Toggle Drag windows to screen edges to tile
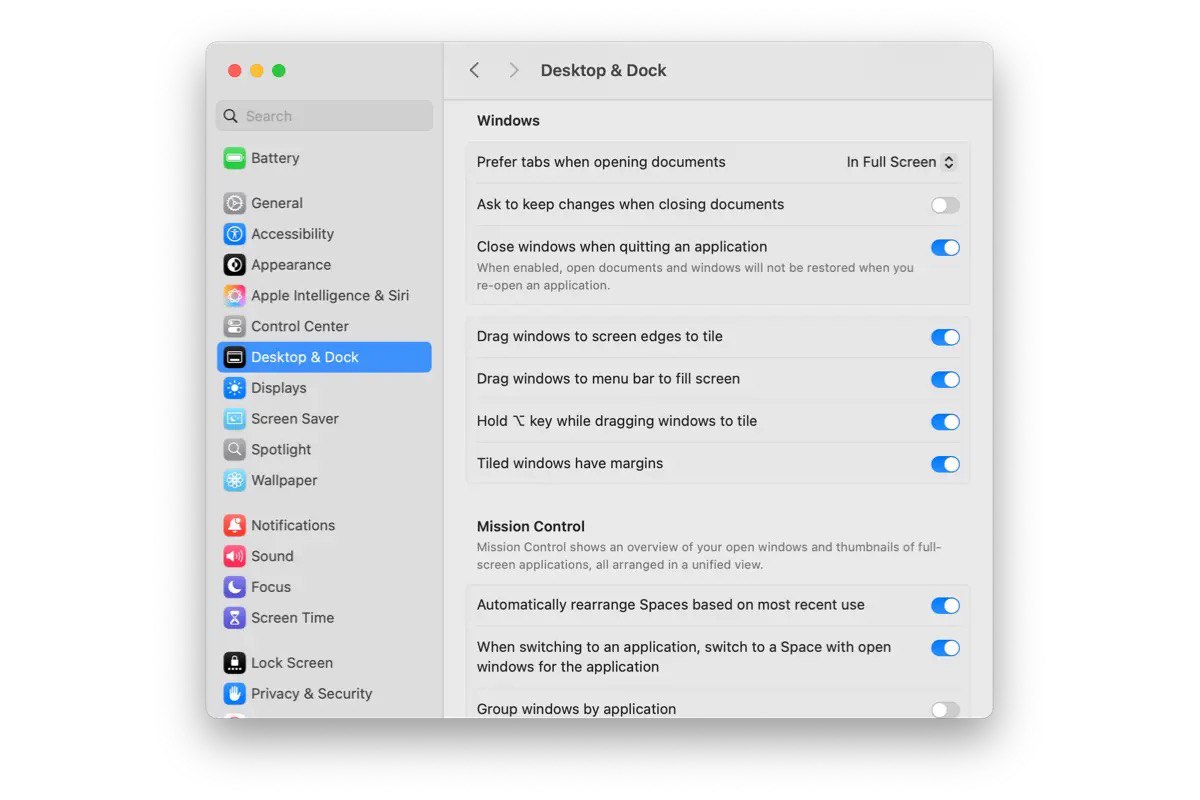This screenshot has height=800, width=1200. point(945,337)
